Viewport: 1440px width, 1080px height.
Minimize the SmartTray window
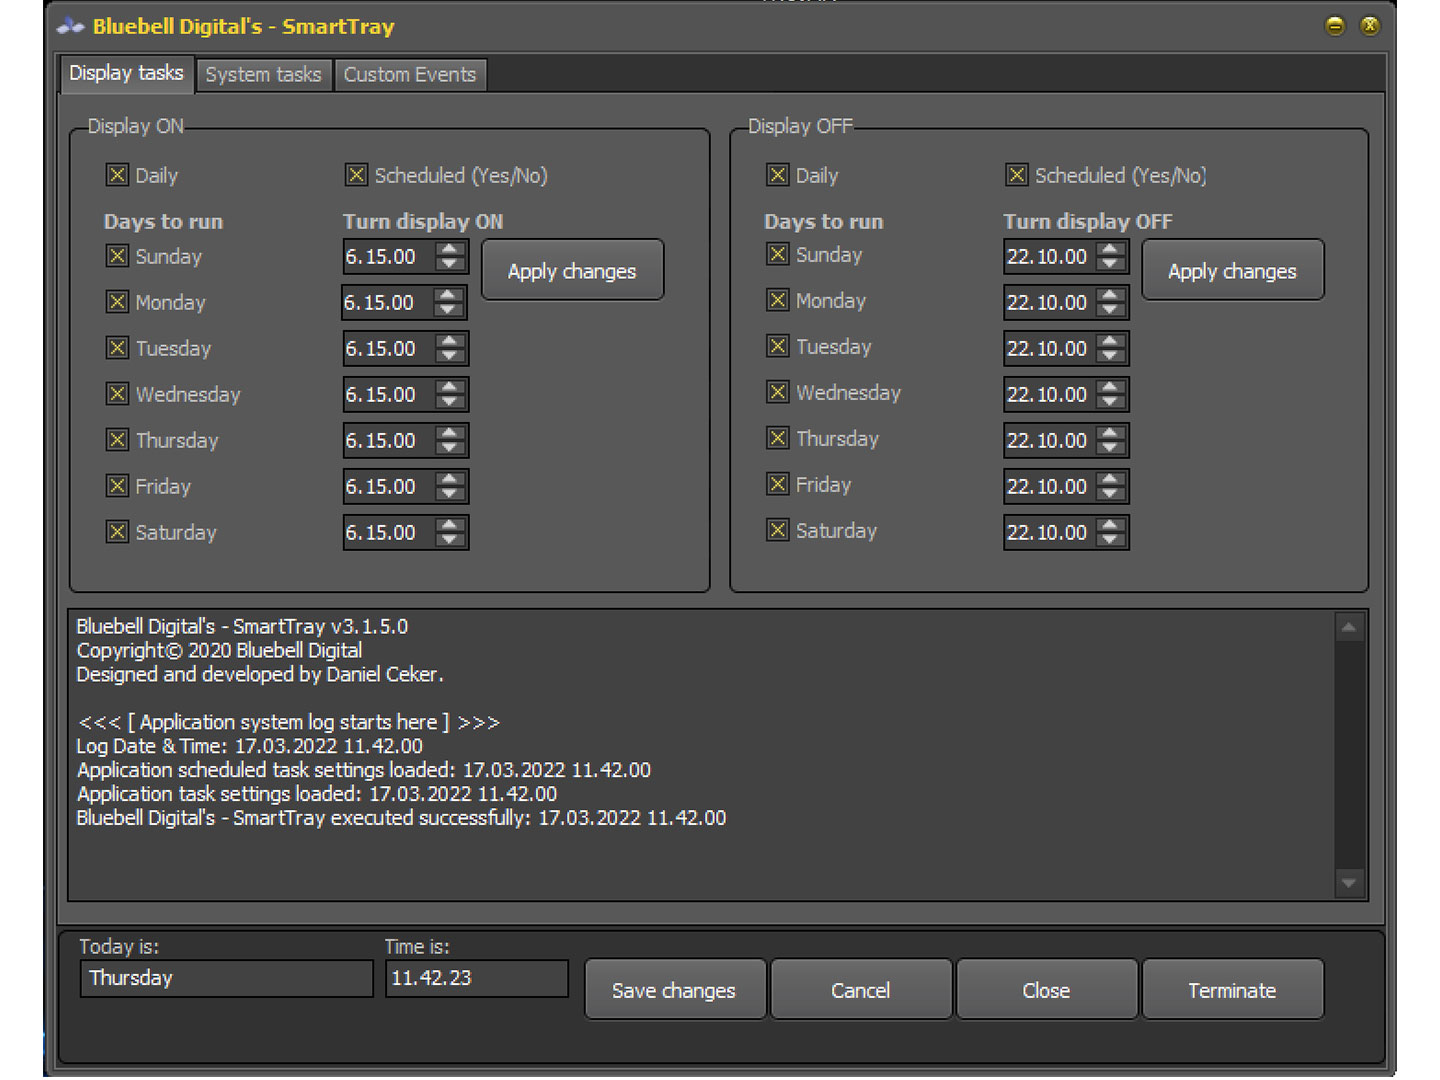pos(1335,26)
